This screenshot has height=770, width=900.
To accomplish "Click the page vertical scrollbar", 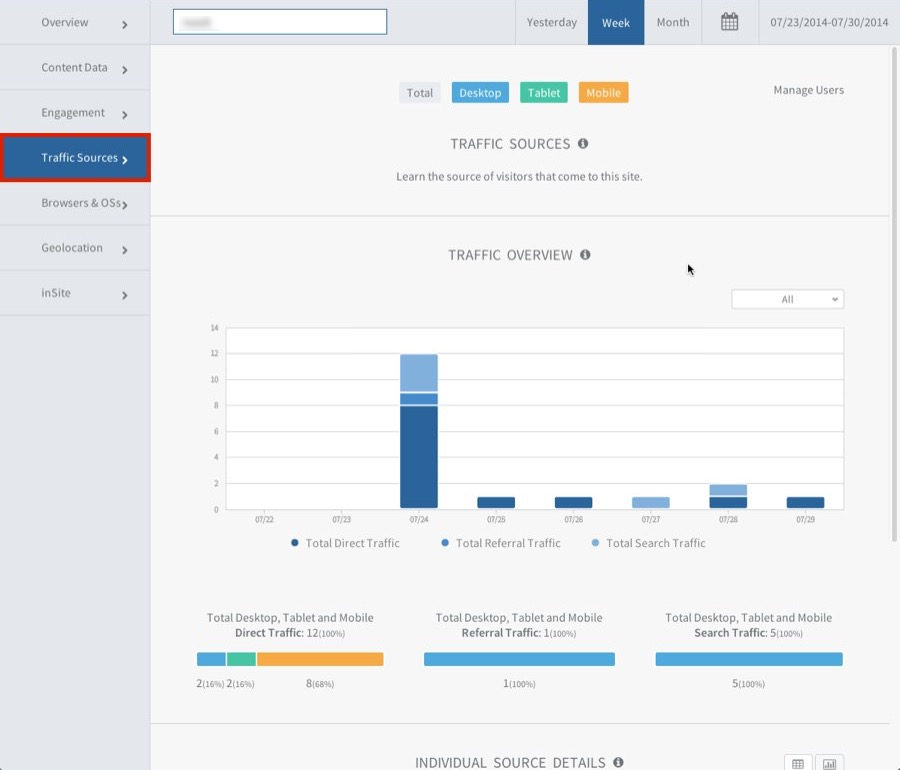I will [894, 294].
